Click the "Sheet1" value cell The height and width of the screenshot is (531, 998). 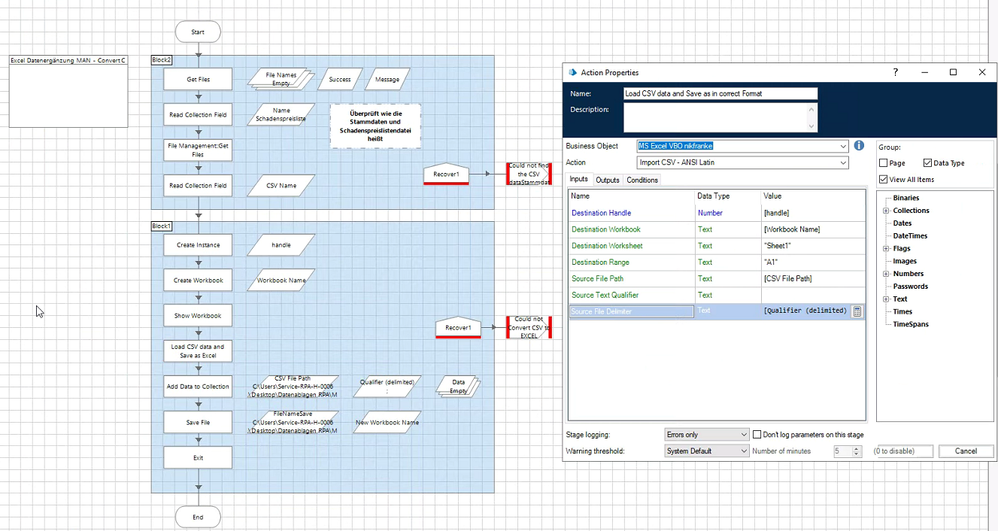click(813, 246)
